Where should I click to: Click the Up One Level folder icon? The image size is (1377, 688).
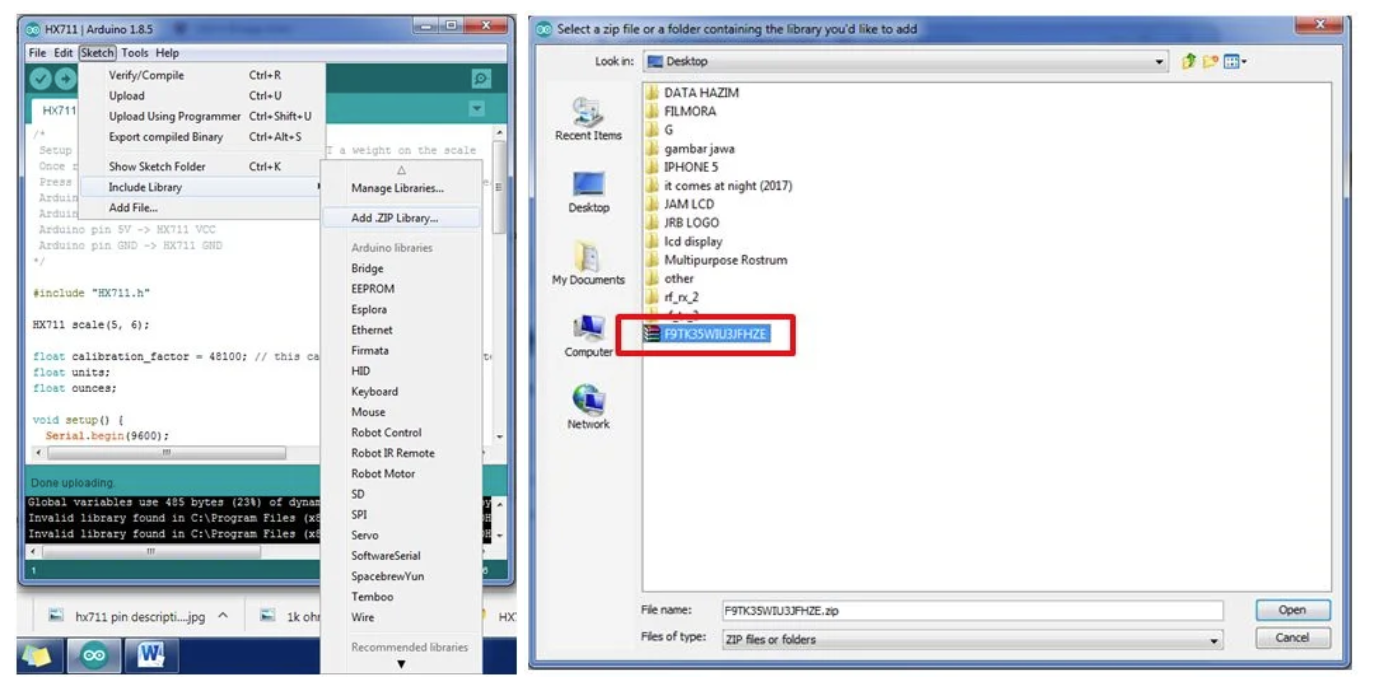click(x=1189, y=62)
